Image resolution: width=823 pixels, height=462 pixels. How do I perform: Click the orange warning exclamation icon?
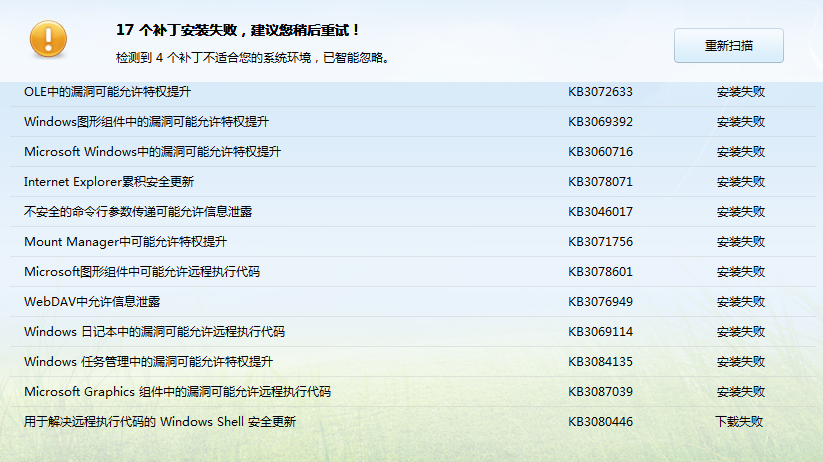[x=48, y=39]
